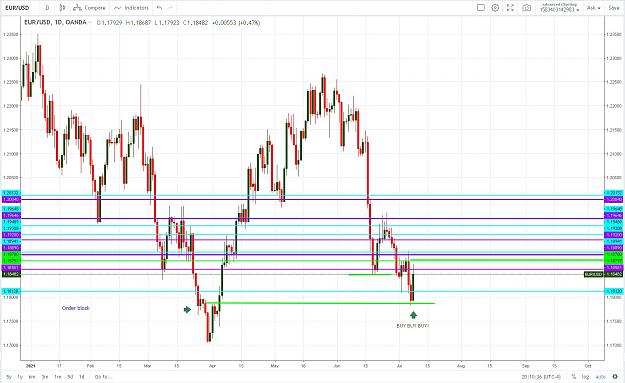The height and width of the screenshot is (383, 625).
Task: Select the 5y date range
Action: (9, 377)
